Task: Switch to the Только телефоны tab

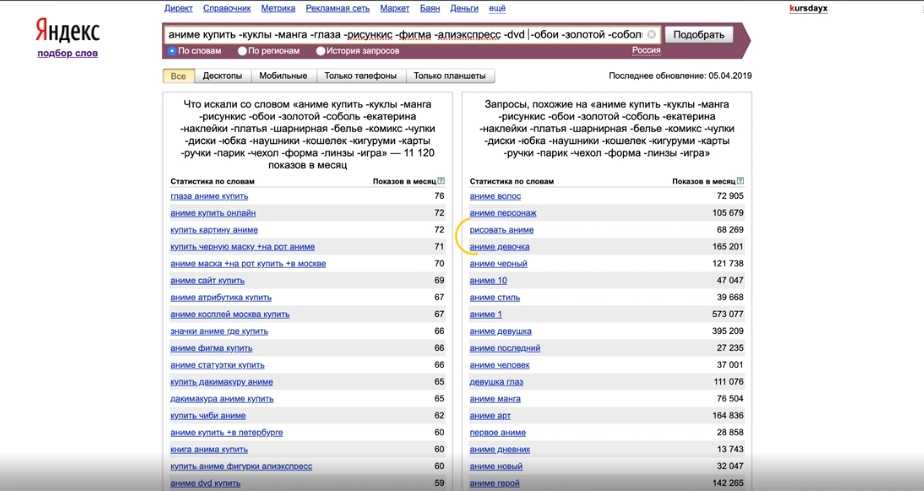Action: (360, 76)
